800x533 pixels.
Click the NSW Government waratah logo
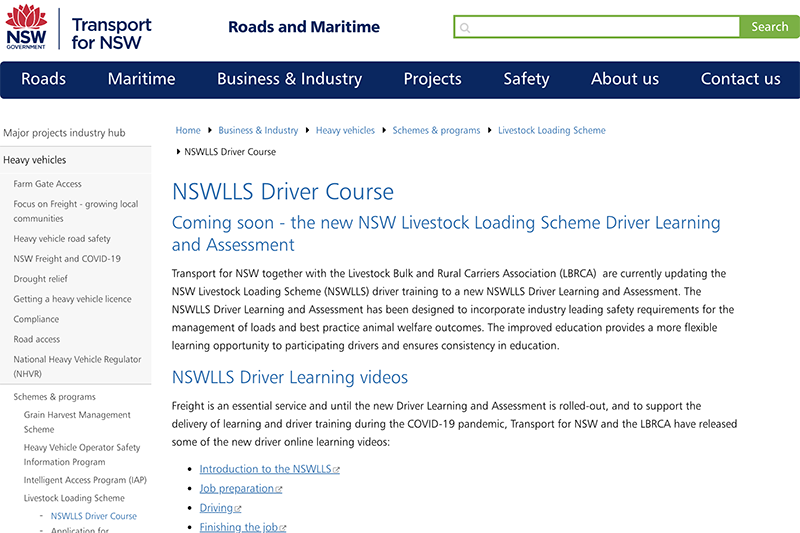click(26, 27)
